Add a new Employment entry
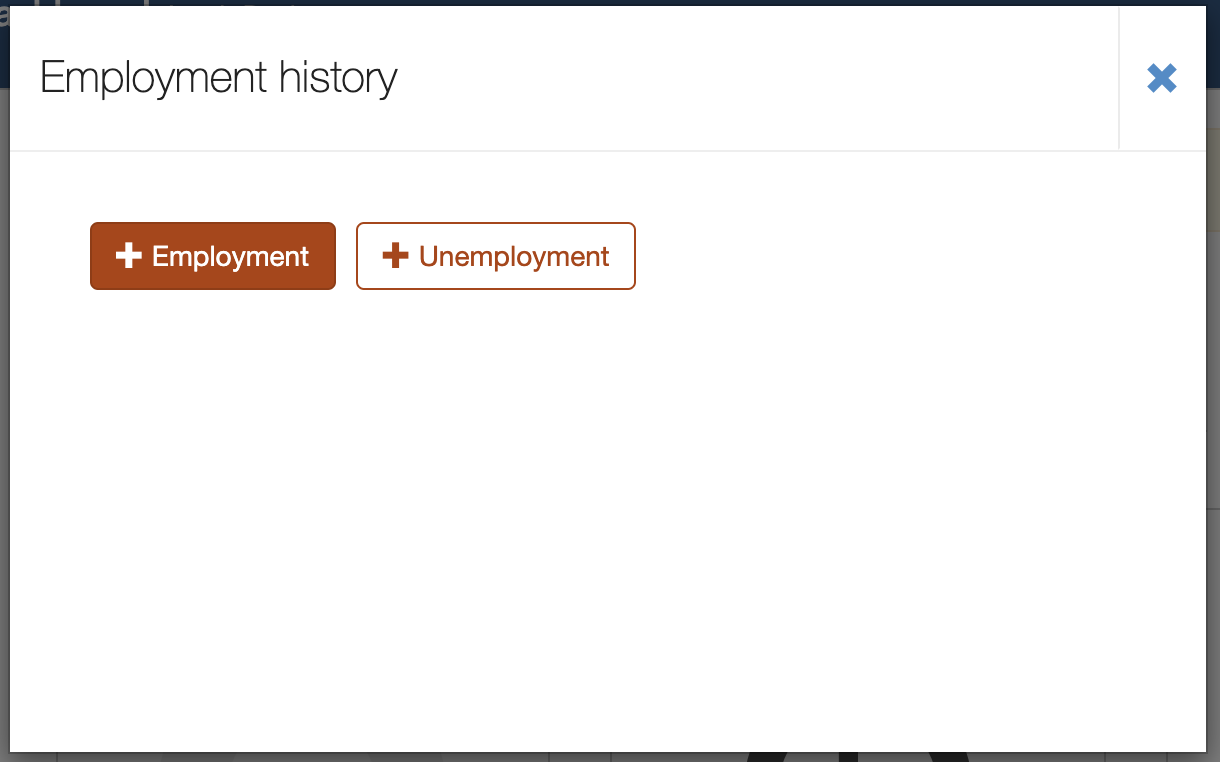This screenshot has width=1220, height=762. click(213, 256)
